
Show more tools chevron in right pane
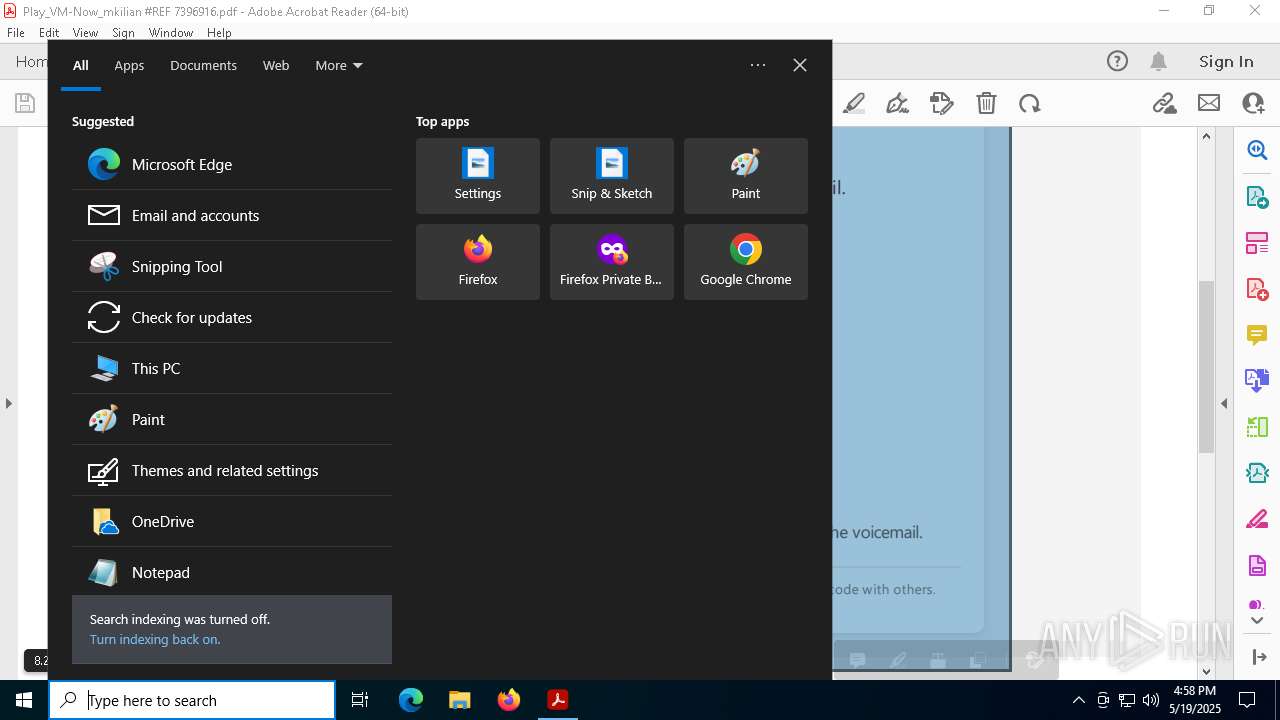tap(1257, 621)
